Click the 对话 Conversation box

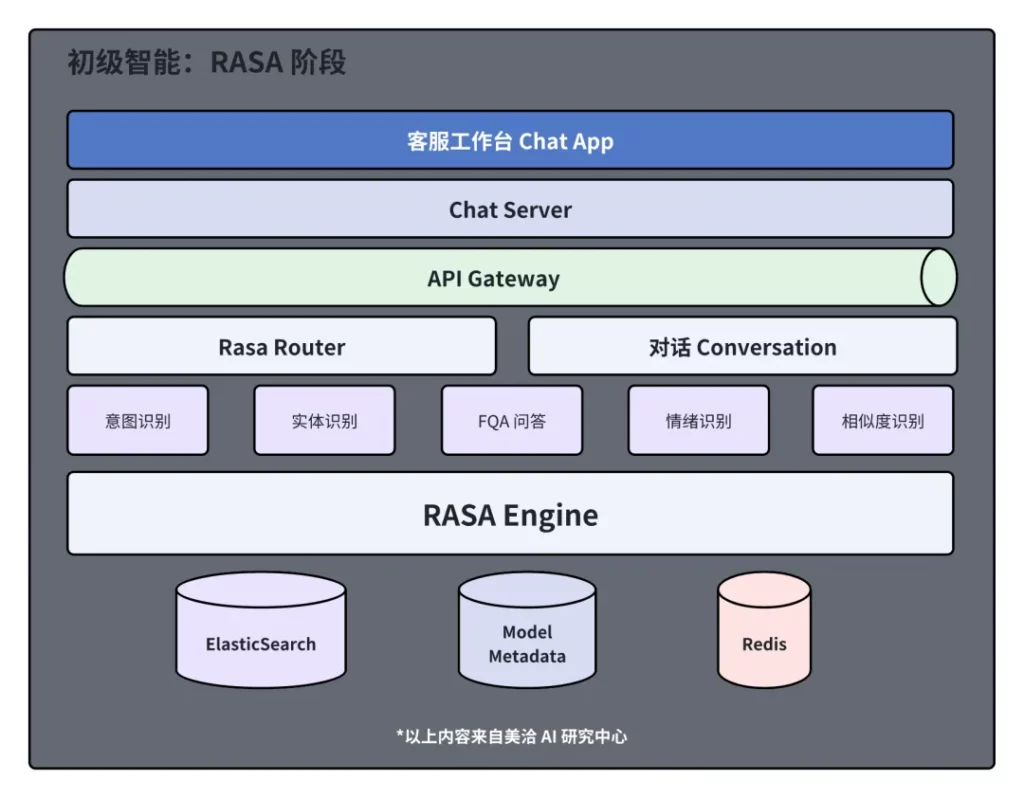pyautogui.click(x=743, y=346)
